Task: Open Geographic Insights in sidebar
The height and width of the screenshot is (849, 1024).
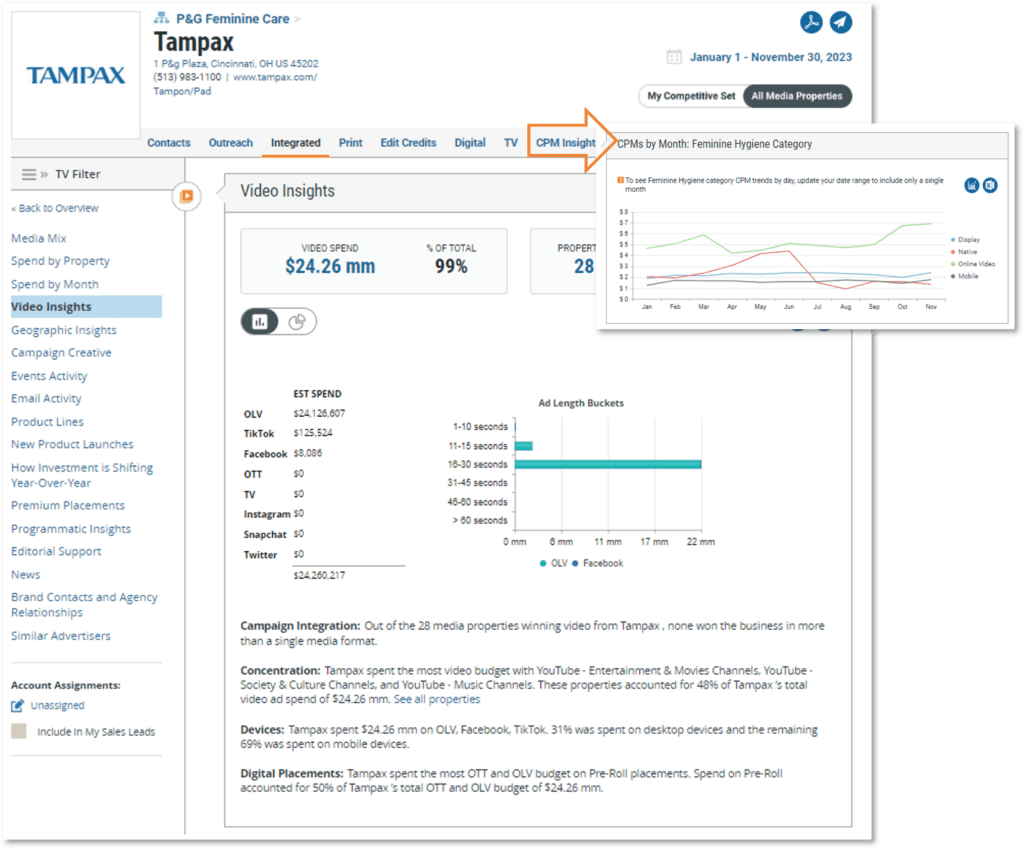Action: (x=64, y=330)
